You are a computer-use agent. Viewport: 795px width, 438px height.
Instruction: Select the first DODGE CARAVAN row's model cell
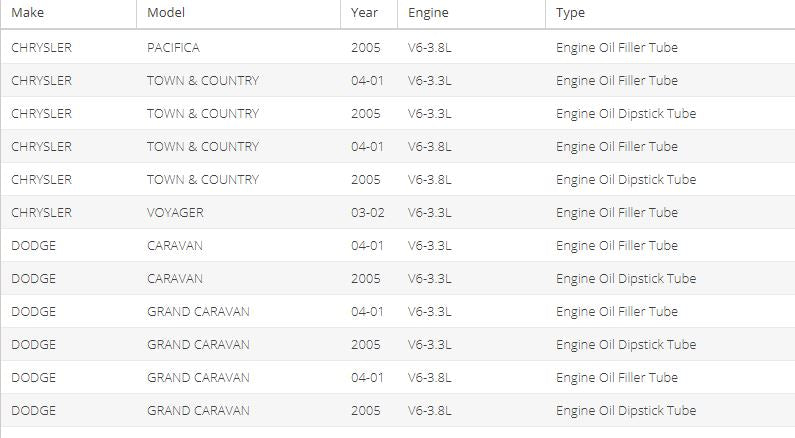coord(175,245)
